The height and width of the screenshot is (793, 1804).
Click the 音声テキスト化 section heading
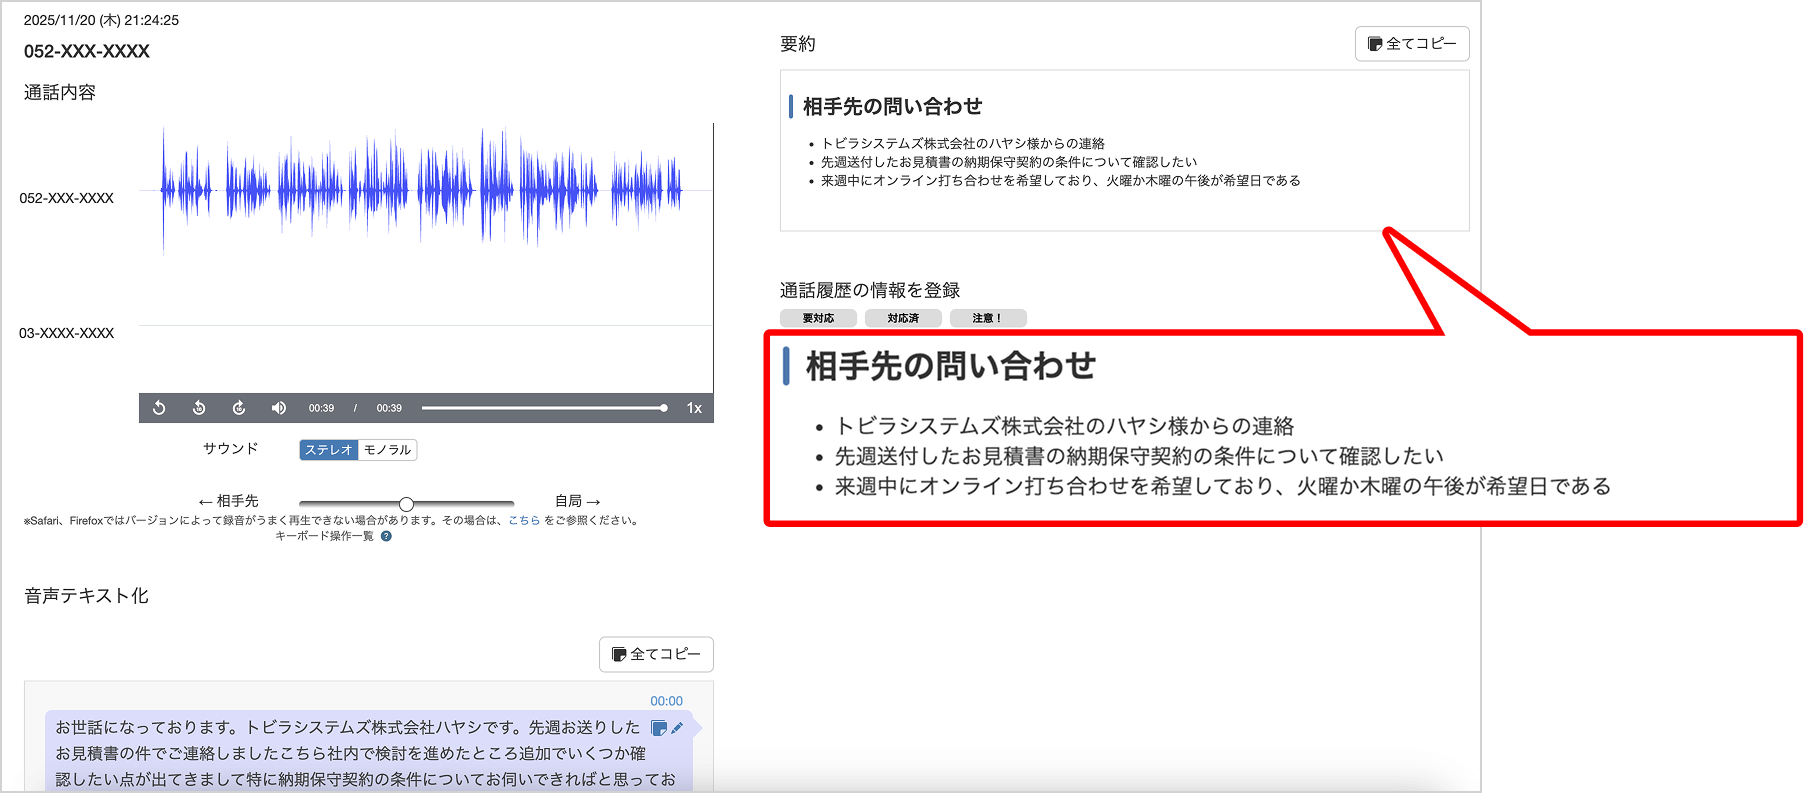coord(86,596)
